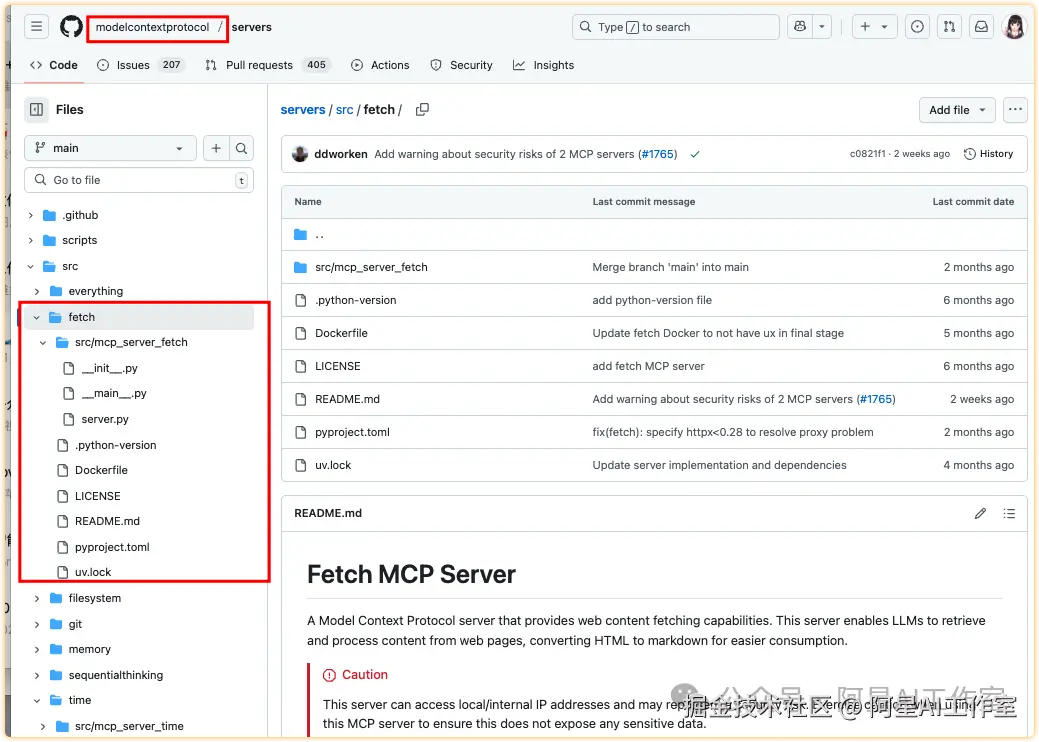The height and width of the screenshot is (742, 1039).
Task: Click the add file plus icon in sidebar
Action: [x=216, y=148]
